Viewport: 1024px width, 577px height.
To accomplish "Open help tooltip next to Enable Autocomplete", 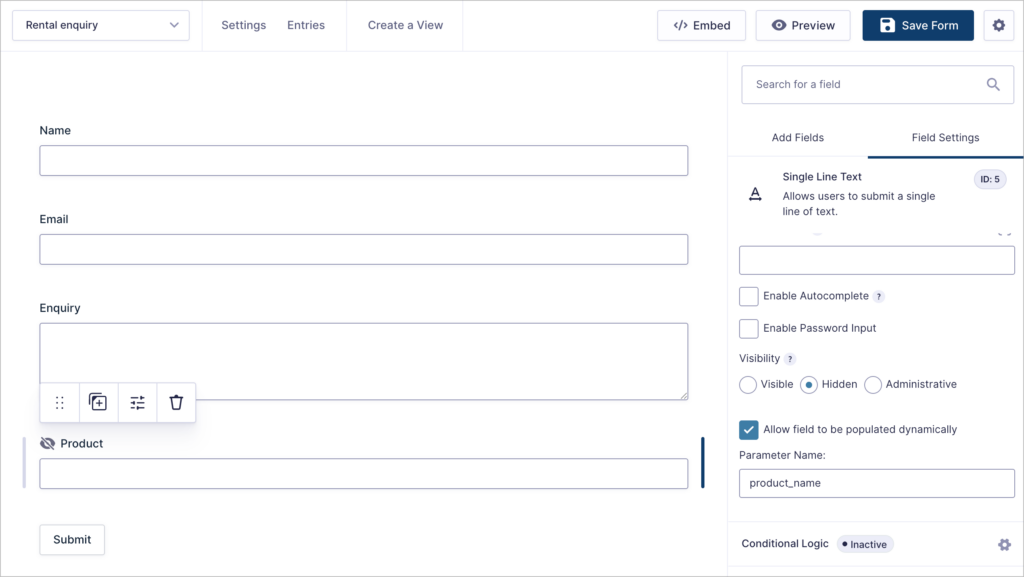I will [878, 296].
